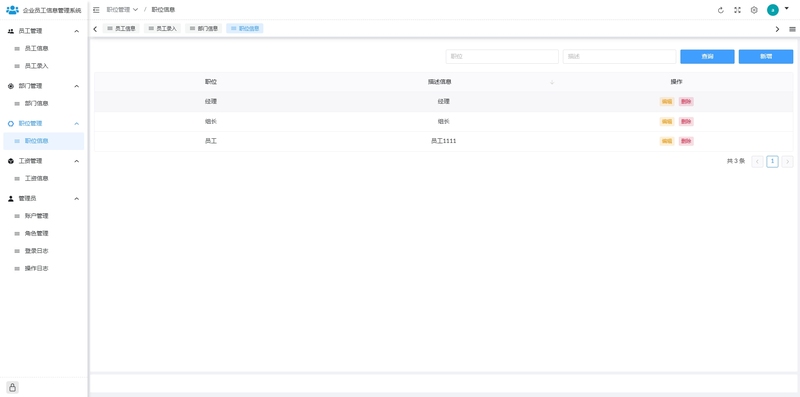Open the settings gear icon
800x397 pixels.
click(x=754, y=10)
